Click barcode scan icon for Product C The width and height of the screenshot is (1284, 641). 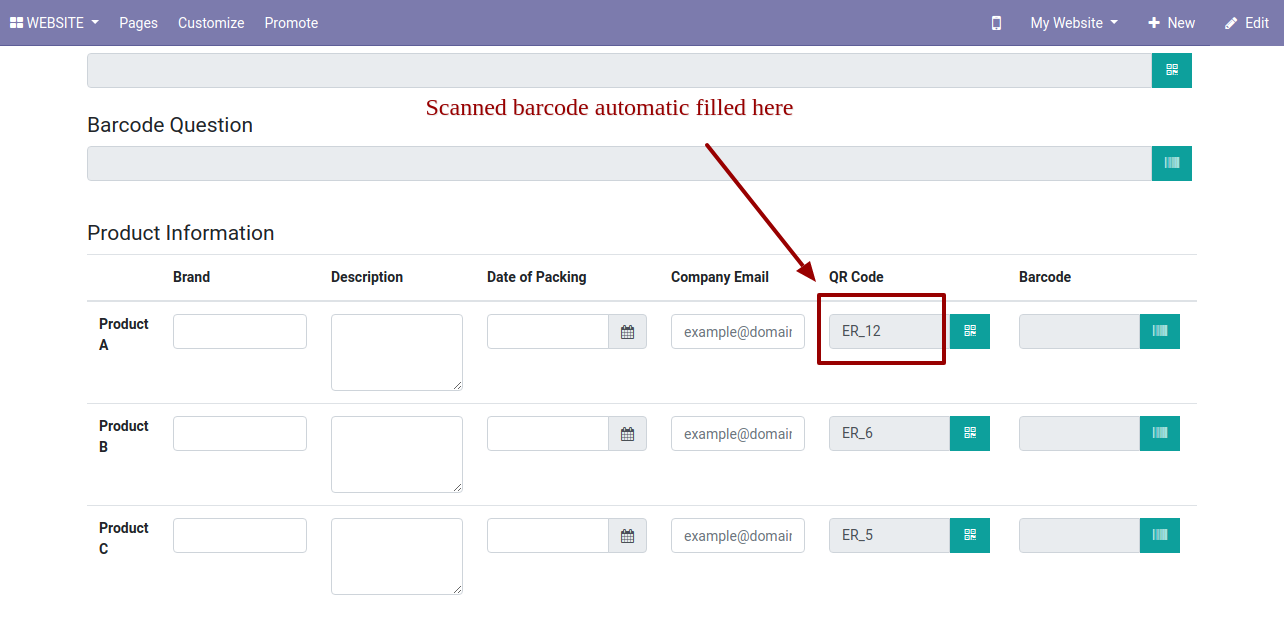tap(1159, 535)
